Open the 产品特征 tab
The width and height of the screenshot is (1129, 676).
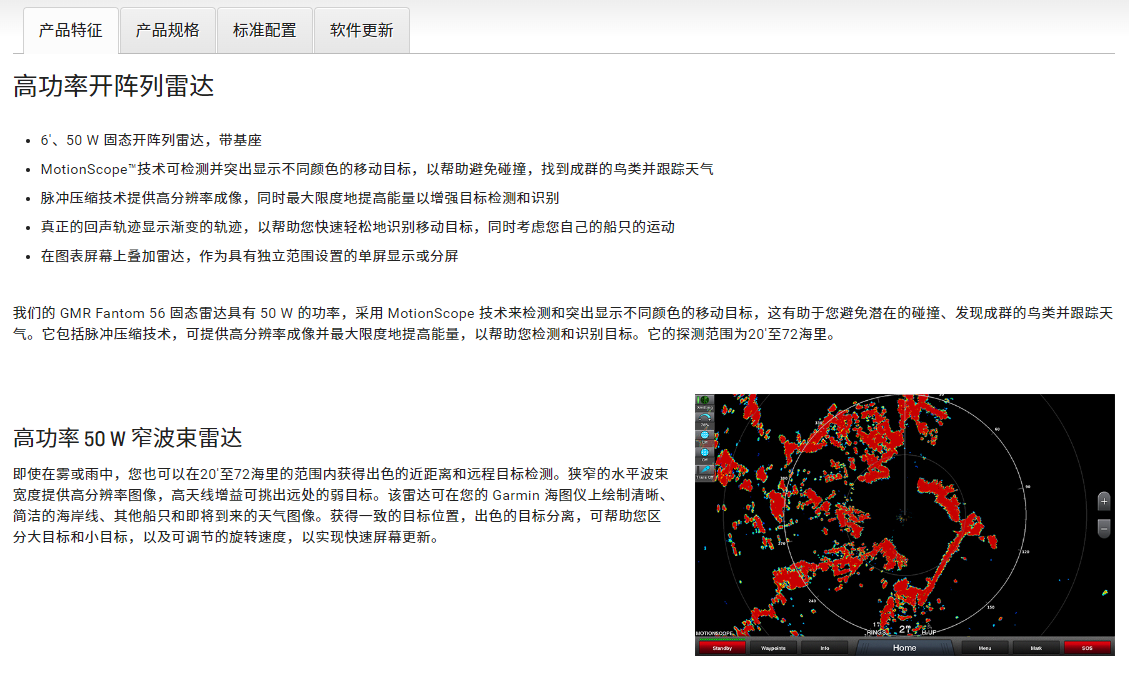coord(71,30)
